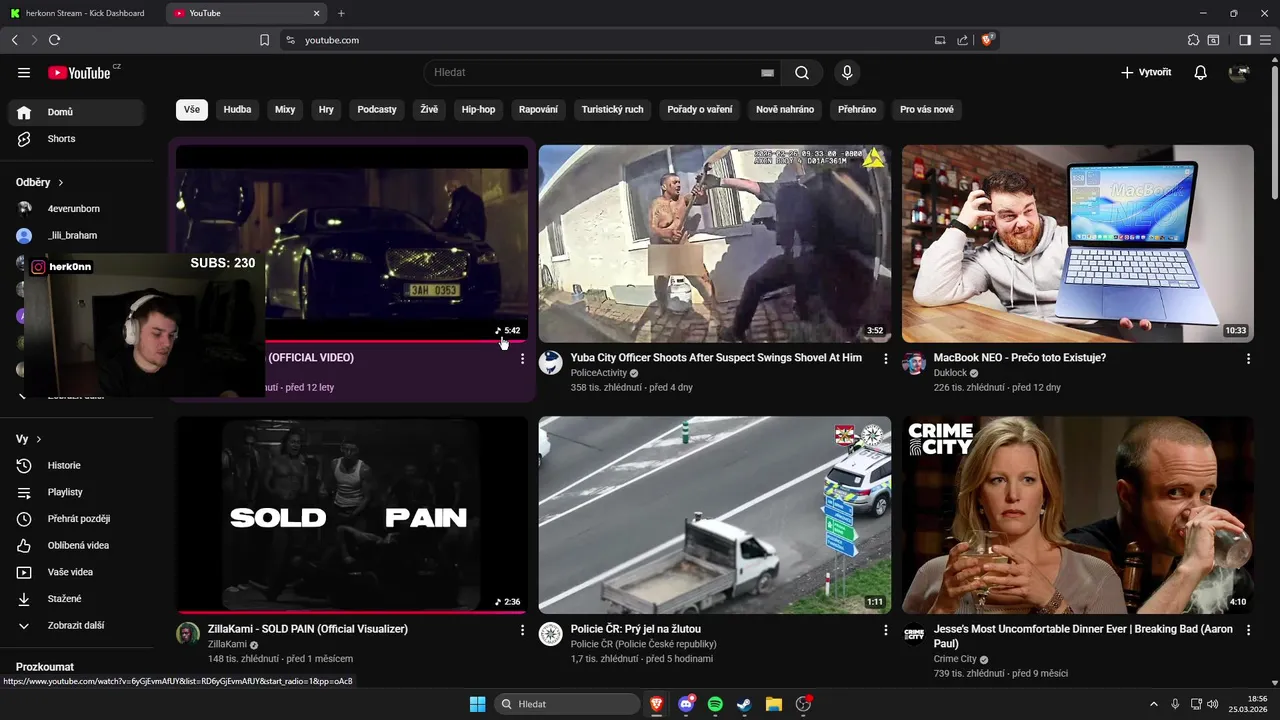Image resolution: width=1280 pixels, height=720 pixels.
Task: Expand the Odběry section header
Action: pyautogui.click(x=40, y=182)
